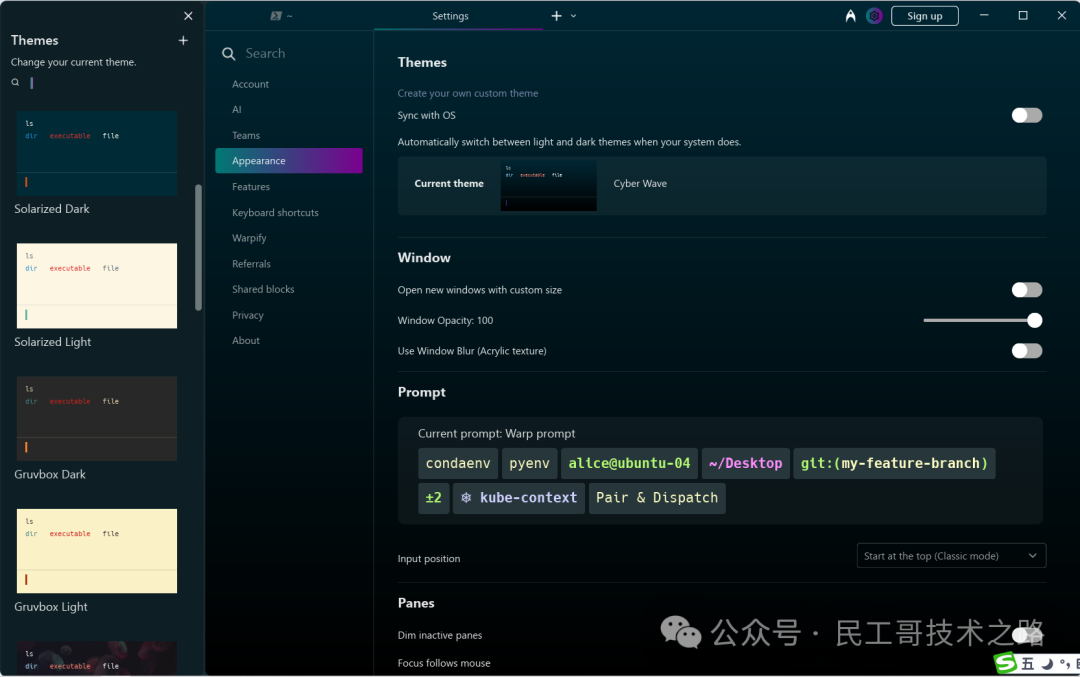Toggle Open new windows with custom size

(x=1026, y=290)
